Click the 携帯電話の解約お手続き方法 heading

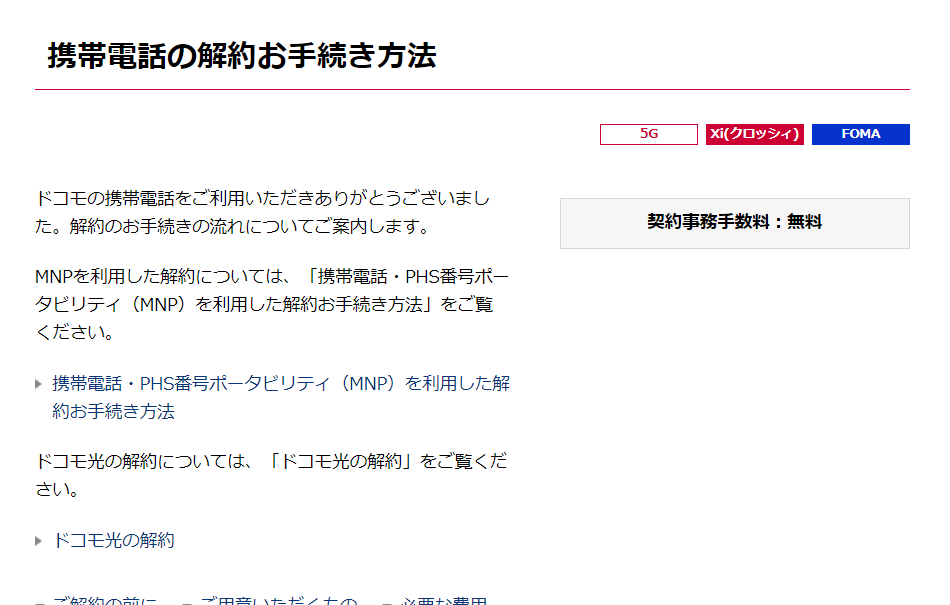point(242,56)
